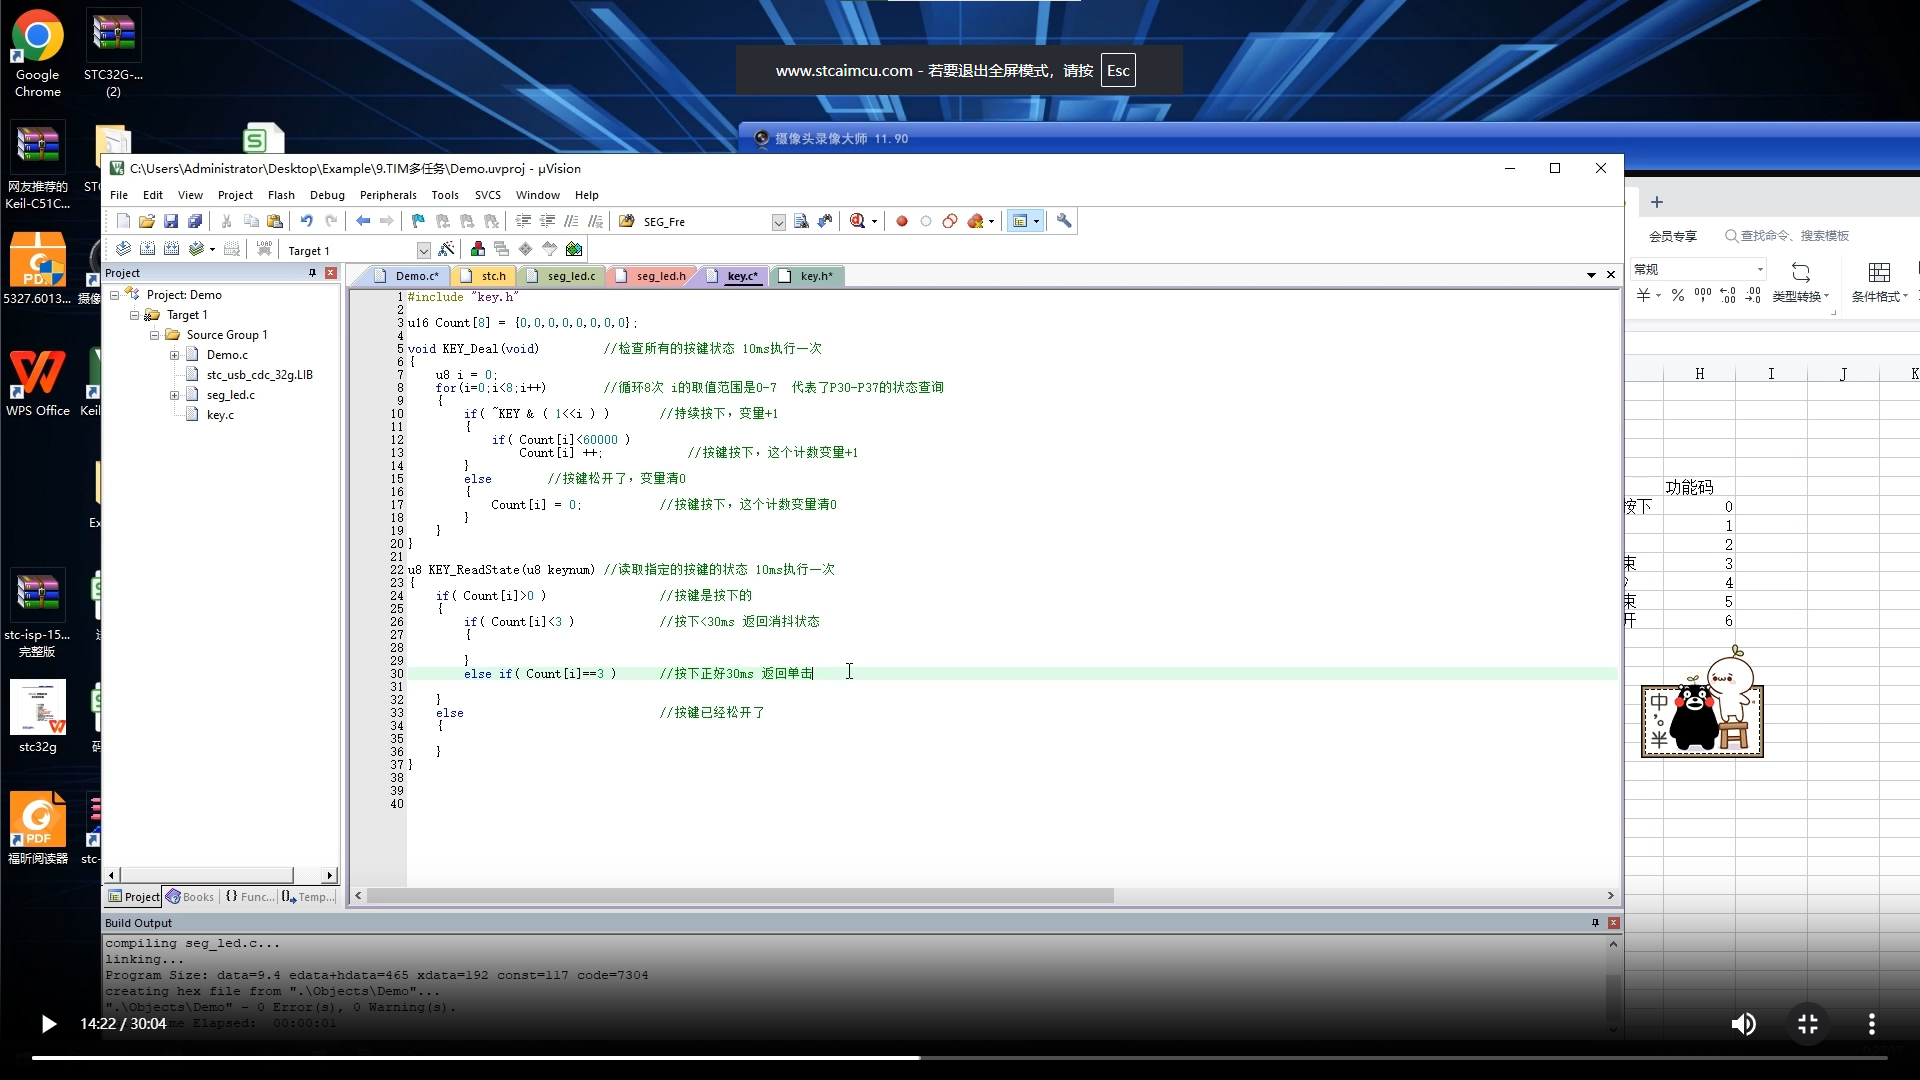Click the Translate current file icon
1920x1080 pixels.
click(x=123, y=249)
